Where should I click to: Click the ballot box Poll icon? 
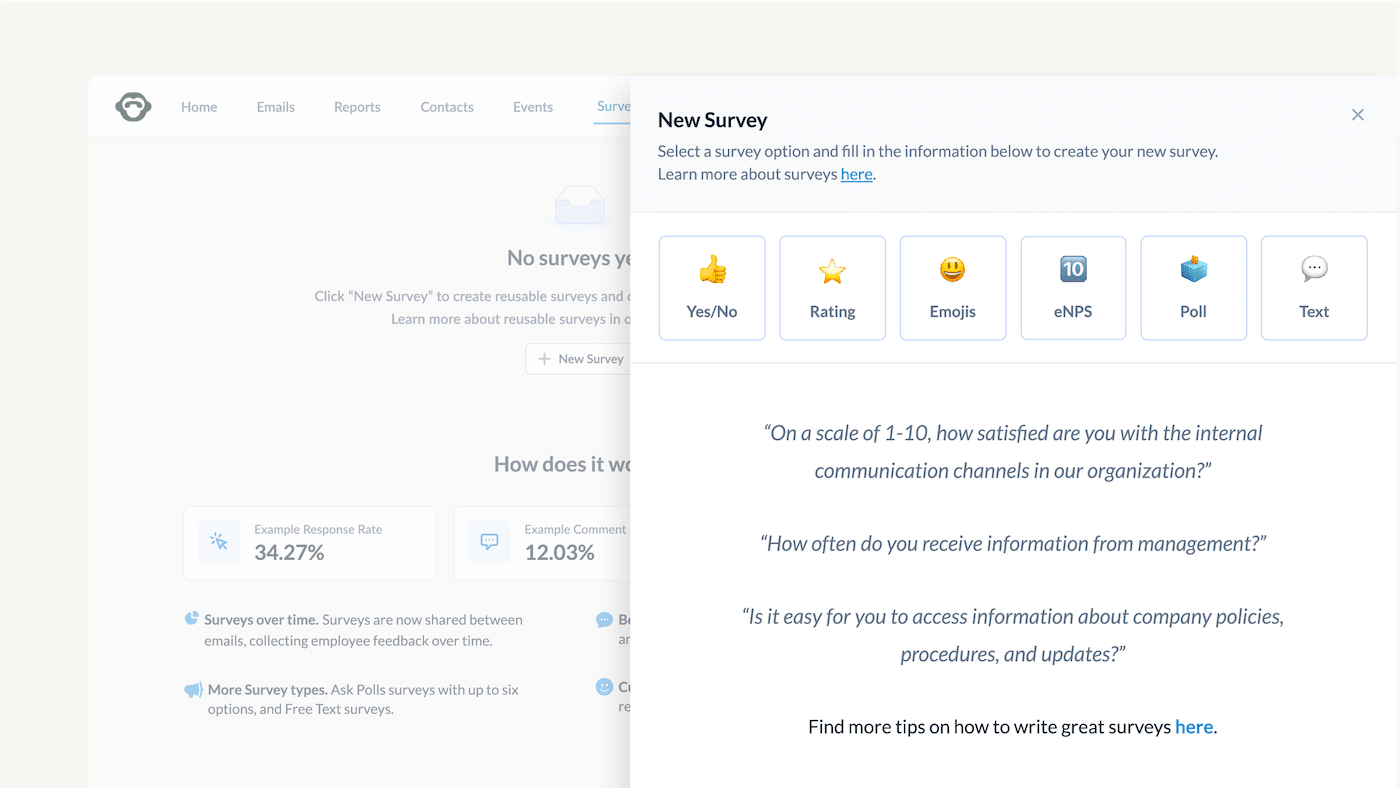pyautogui.click(x=1194, y=269)
